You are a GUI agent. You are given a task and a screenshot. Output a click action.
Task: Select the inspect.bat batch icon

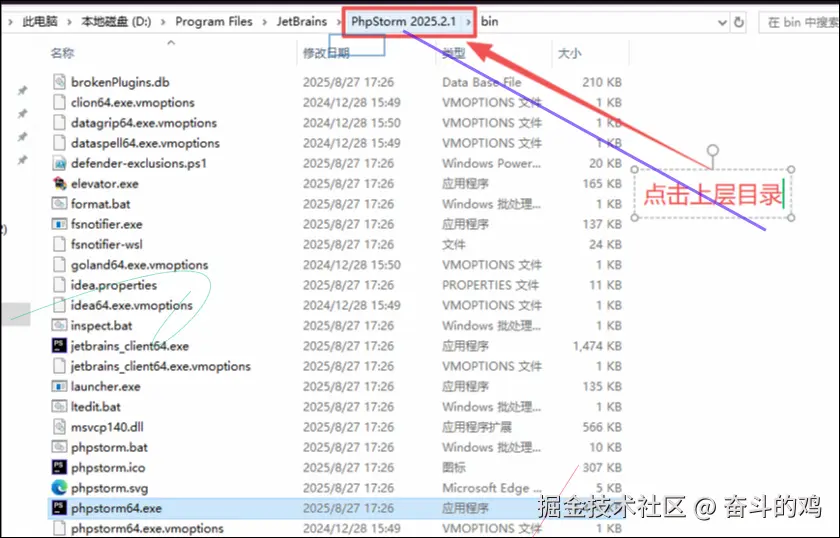59,325
